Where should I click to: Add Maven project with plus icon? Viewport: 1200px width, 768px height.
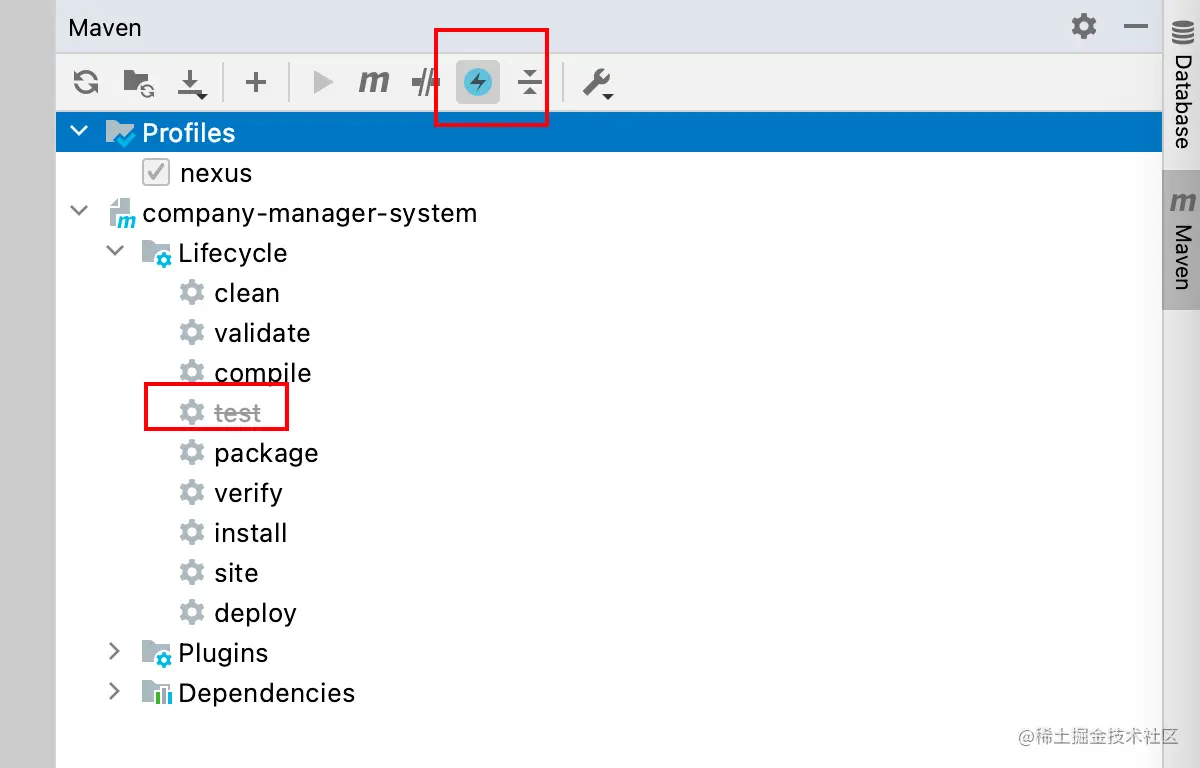tap(256, 82)
